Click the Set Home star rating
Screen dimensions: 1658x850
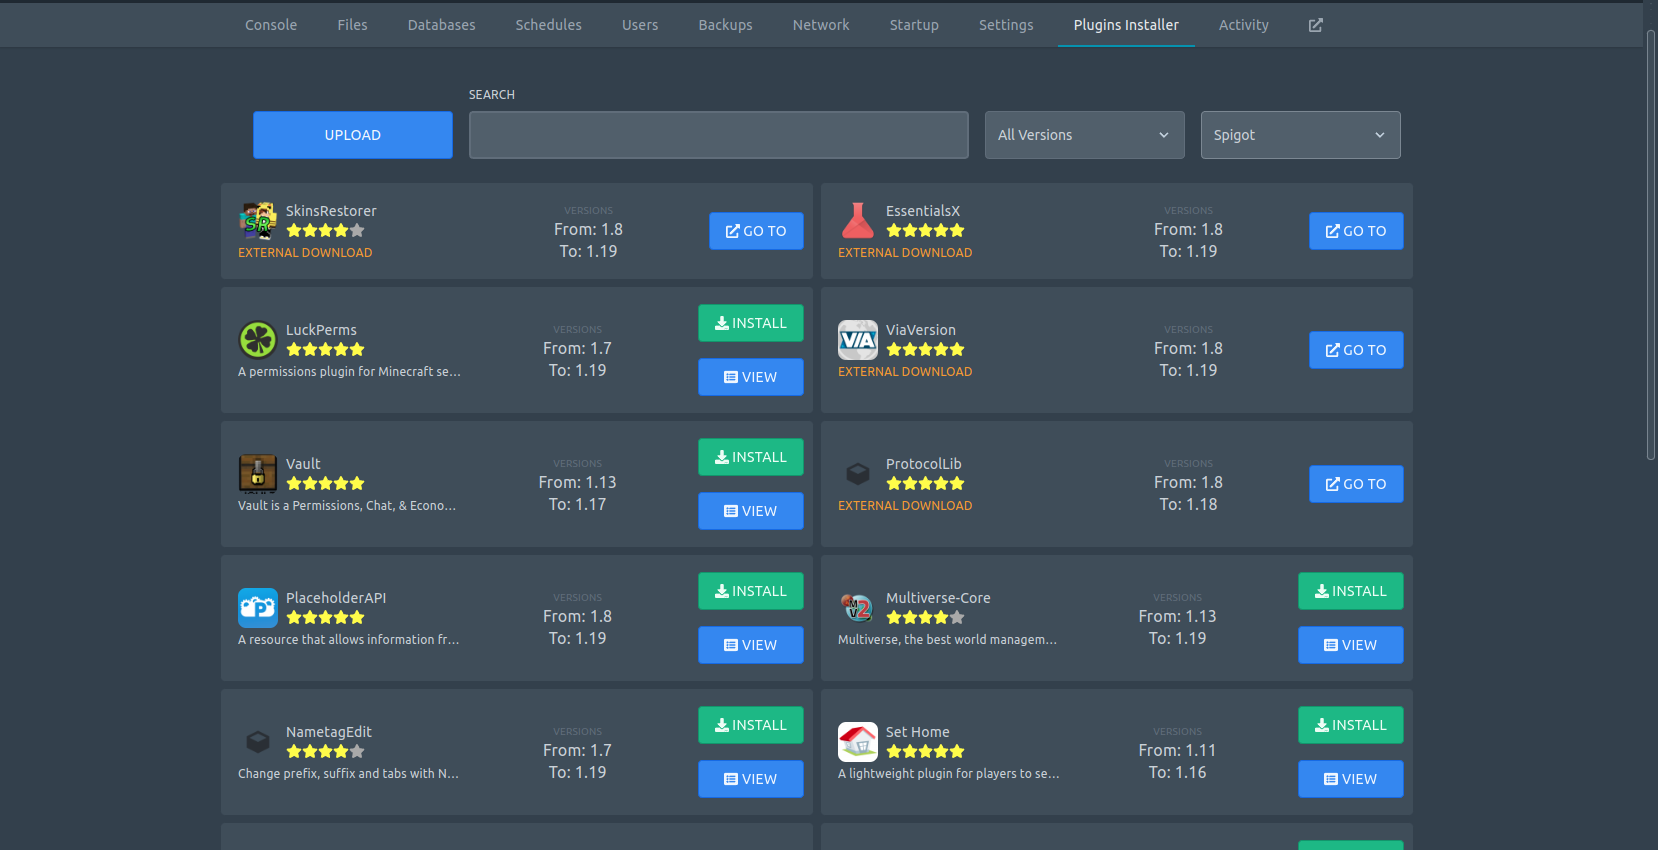point(925,752)
